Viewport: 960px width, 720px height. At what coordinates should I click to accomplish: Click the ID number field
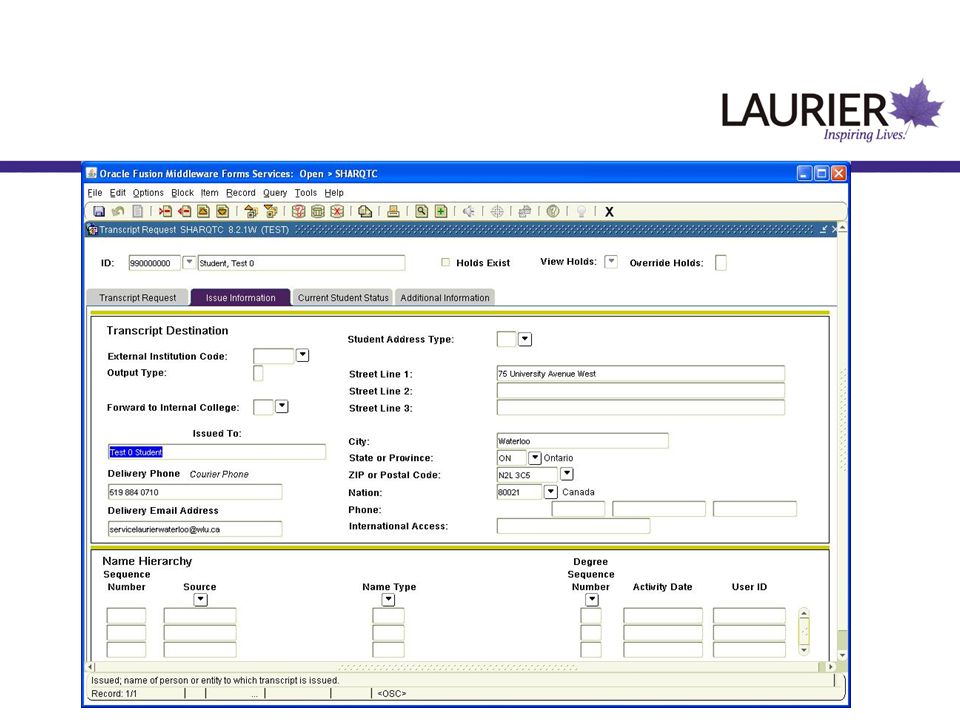[x=154, y=263]
